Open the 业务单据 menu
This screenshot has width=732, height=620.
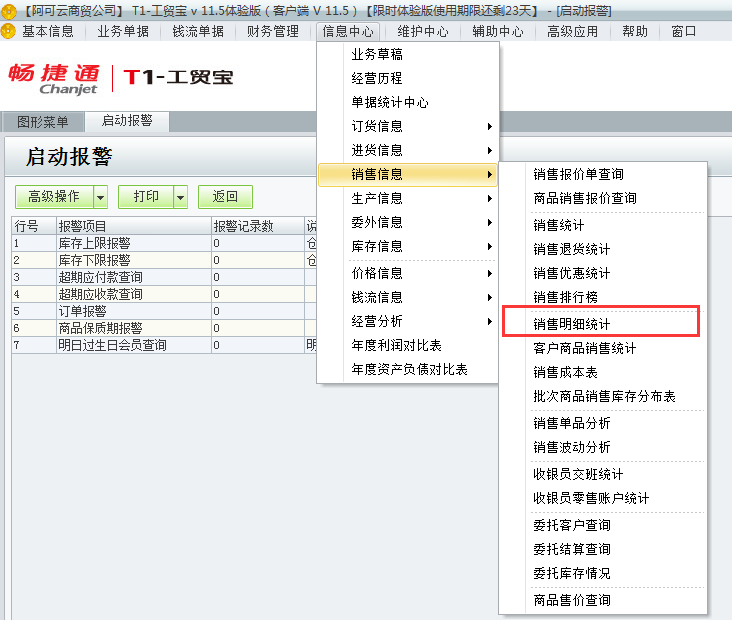coord(123,31)
